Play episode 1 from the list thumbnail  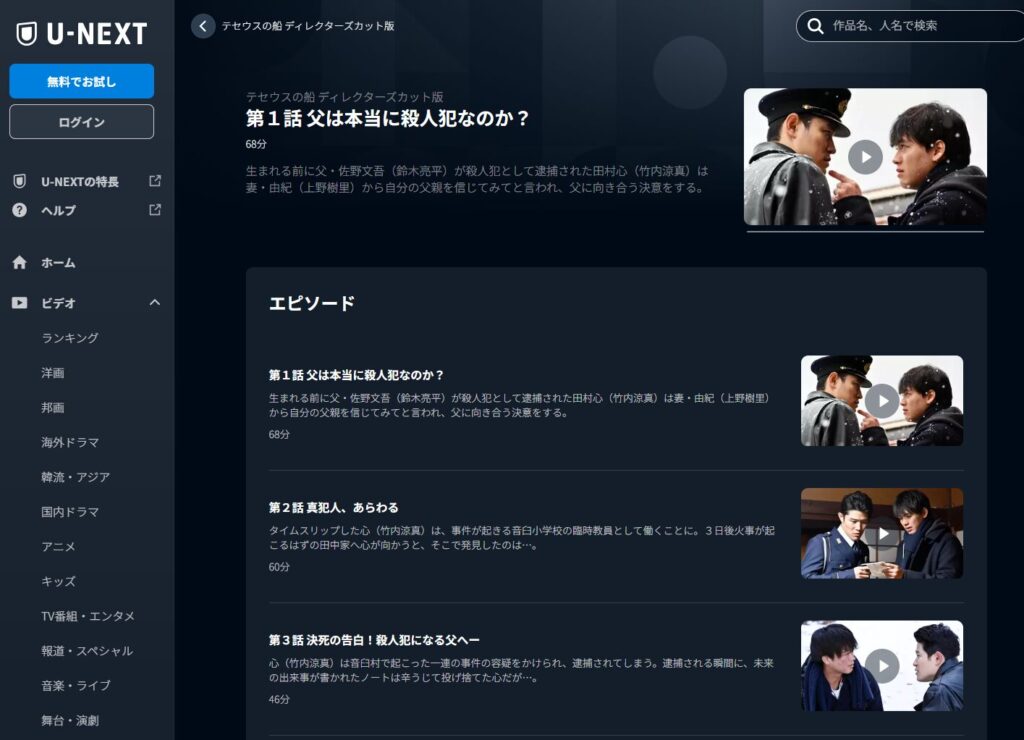pos(882,401)
